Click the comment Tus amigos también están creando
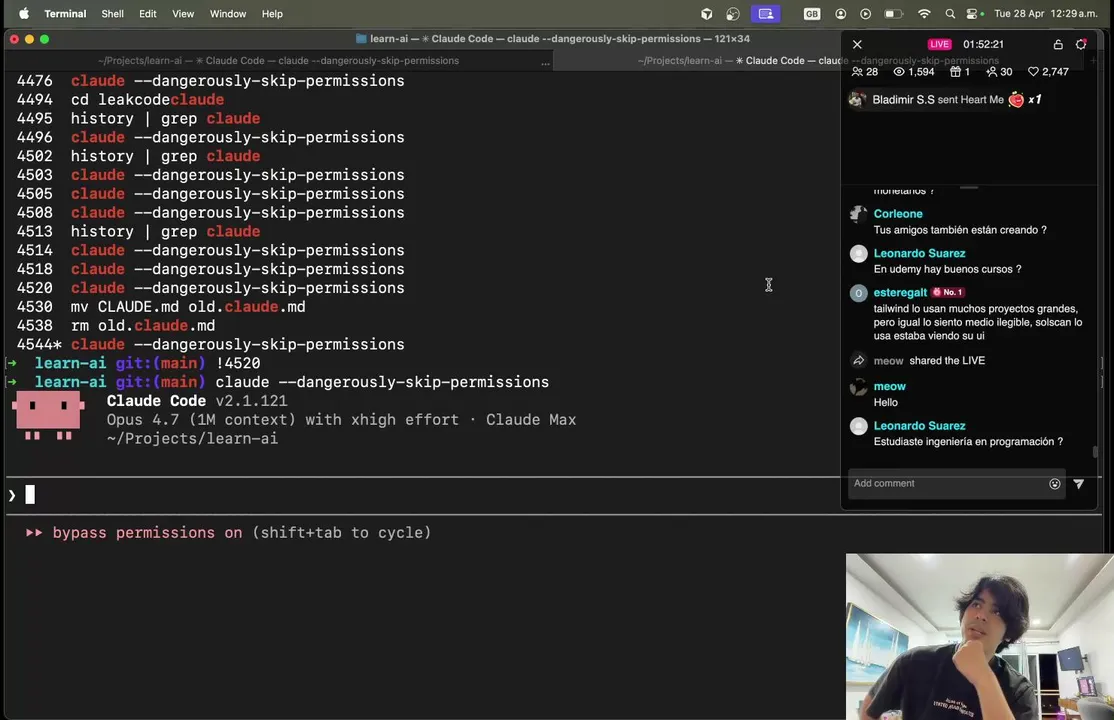The height and width of the screenshot is (720, 1114). (x=960, y=230)
